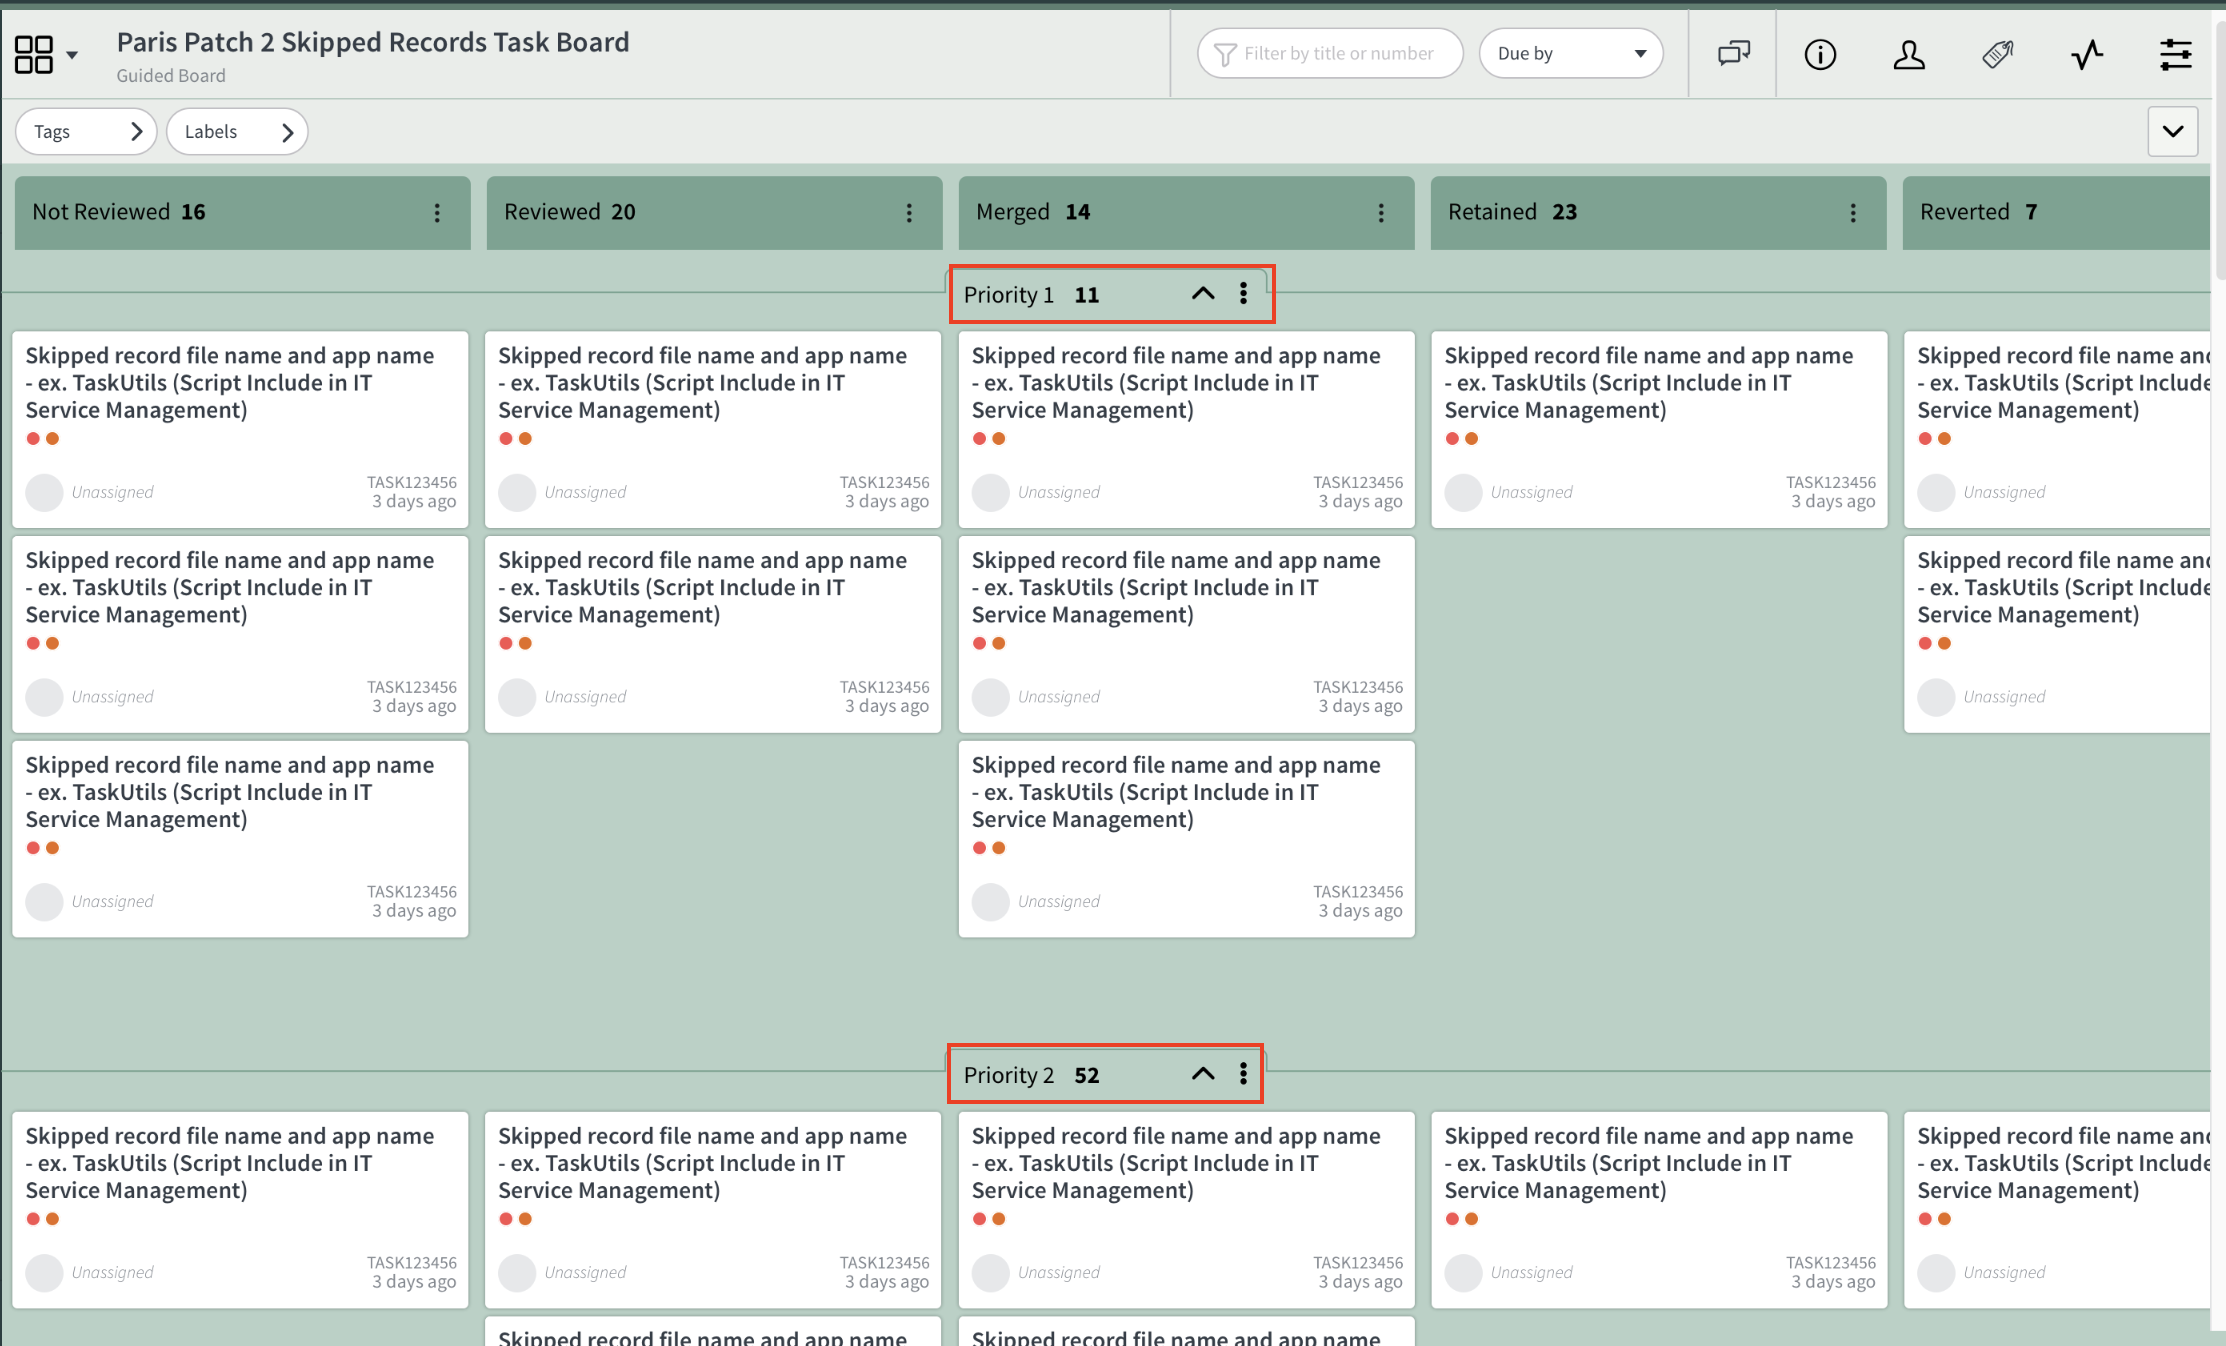Expand the Labels filter pill

[237, 132]
